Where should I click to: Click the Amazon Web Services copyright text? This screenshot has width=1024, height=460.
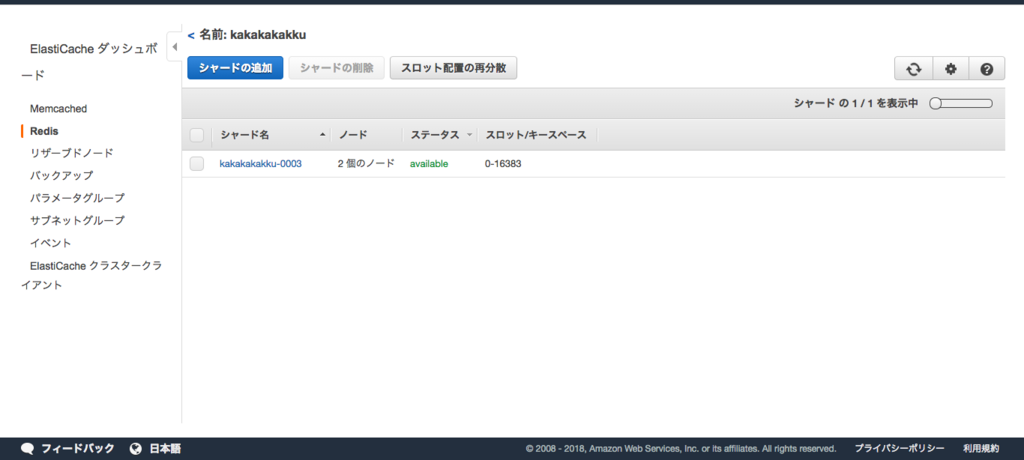tap(680, 449)
